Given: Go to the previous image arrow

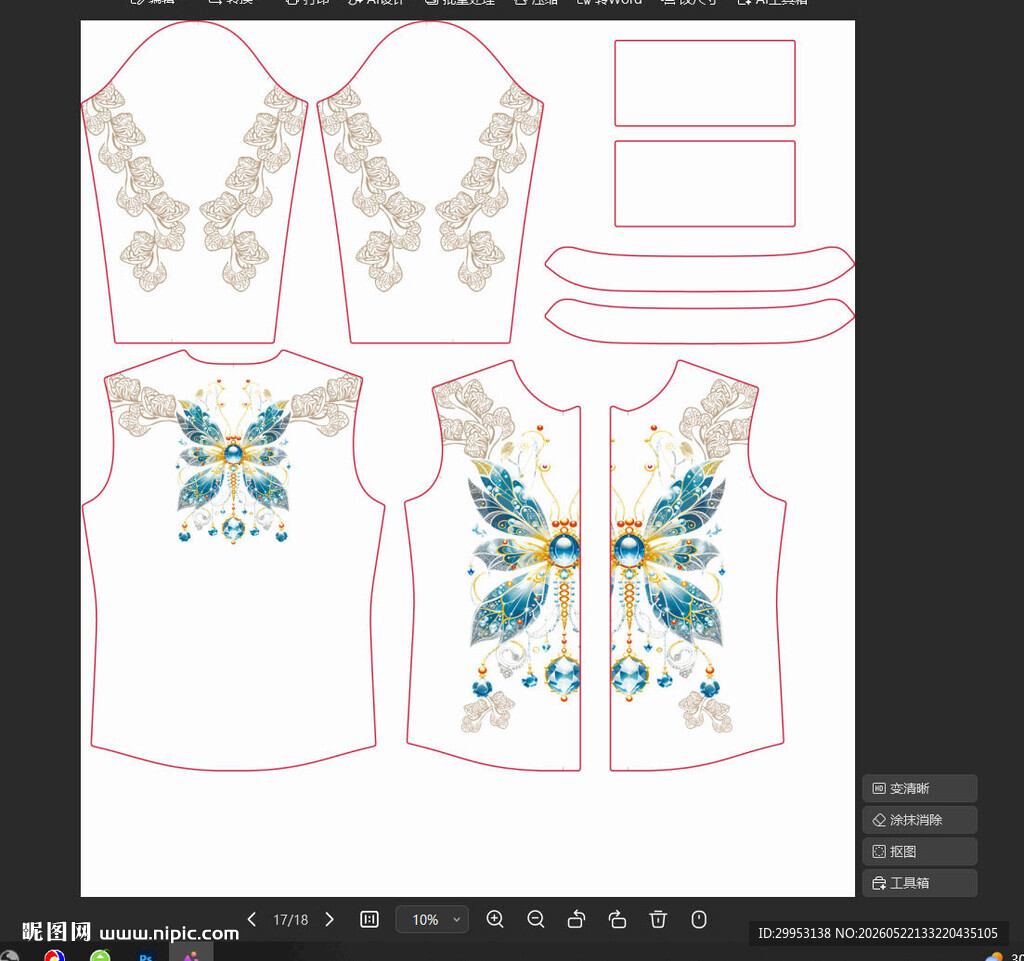Looking at the screenshot, I should point(251,919).
